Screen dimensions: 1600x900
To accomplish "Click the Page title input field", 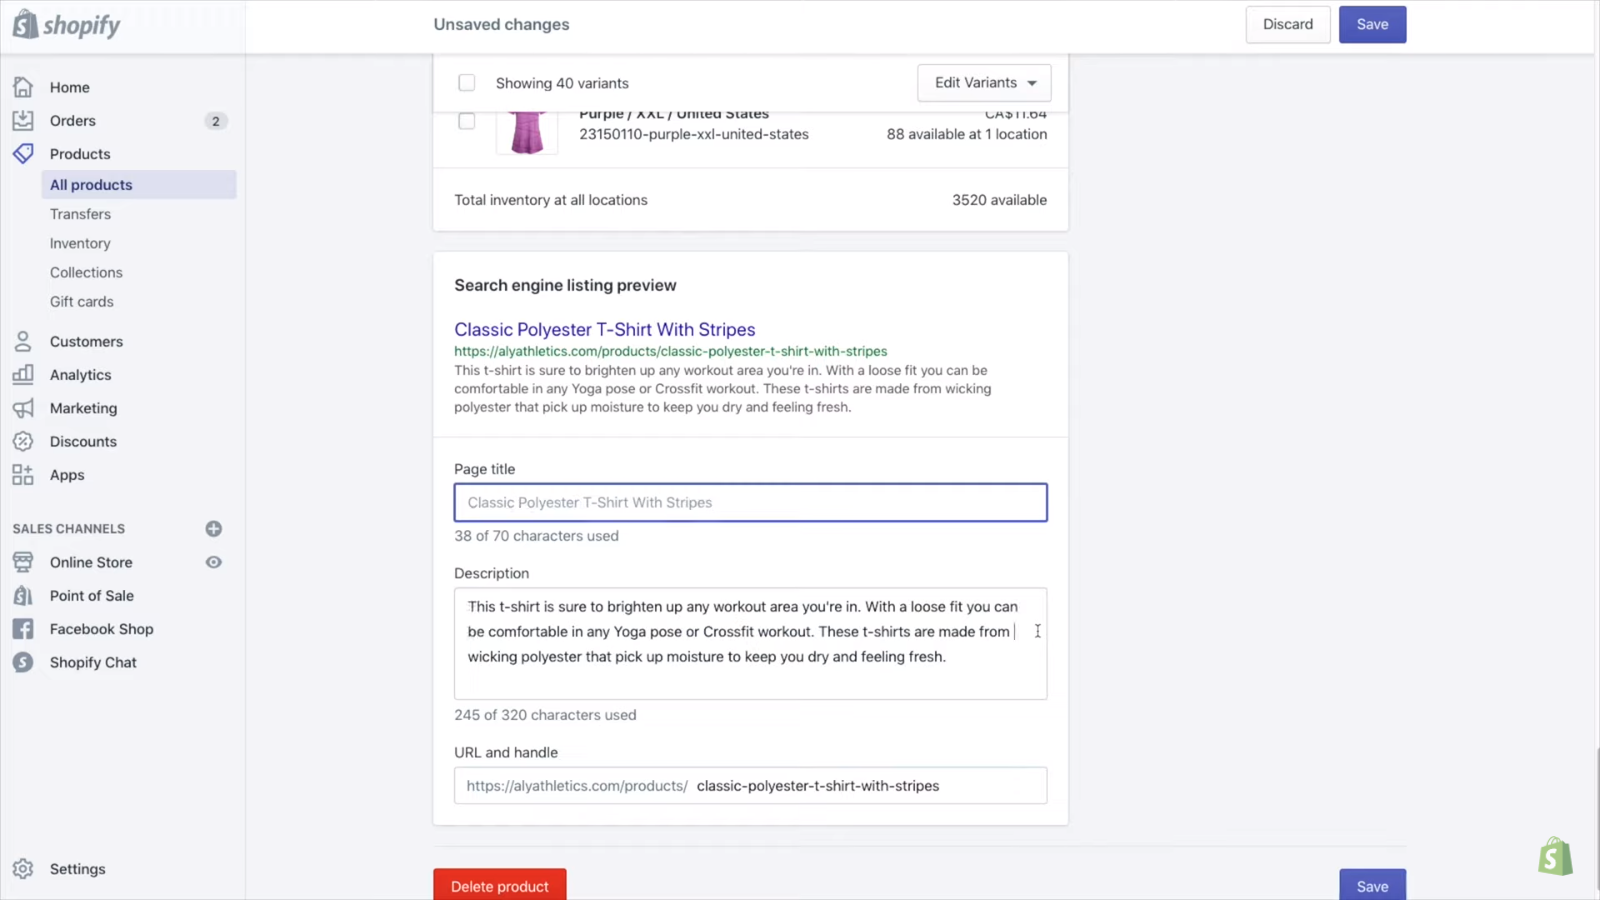I will (750, 503).
